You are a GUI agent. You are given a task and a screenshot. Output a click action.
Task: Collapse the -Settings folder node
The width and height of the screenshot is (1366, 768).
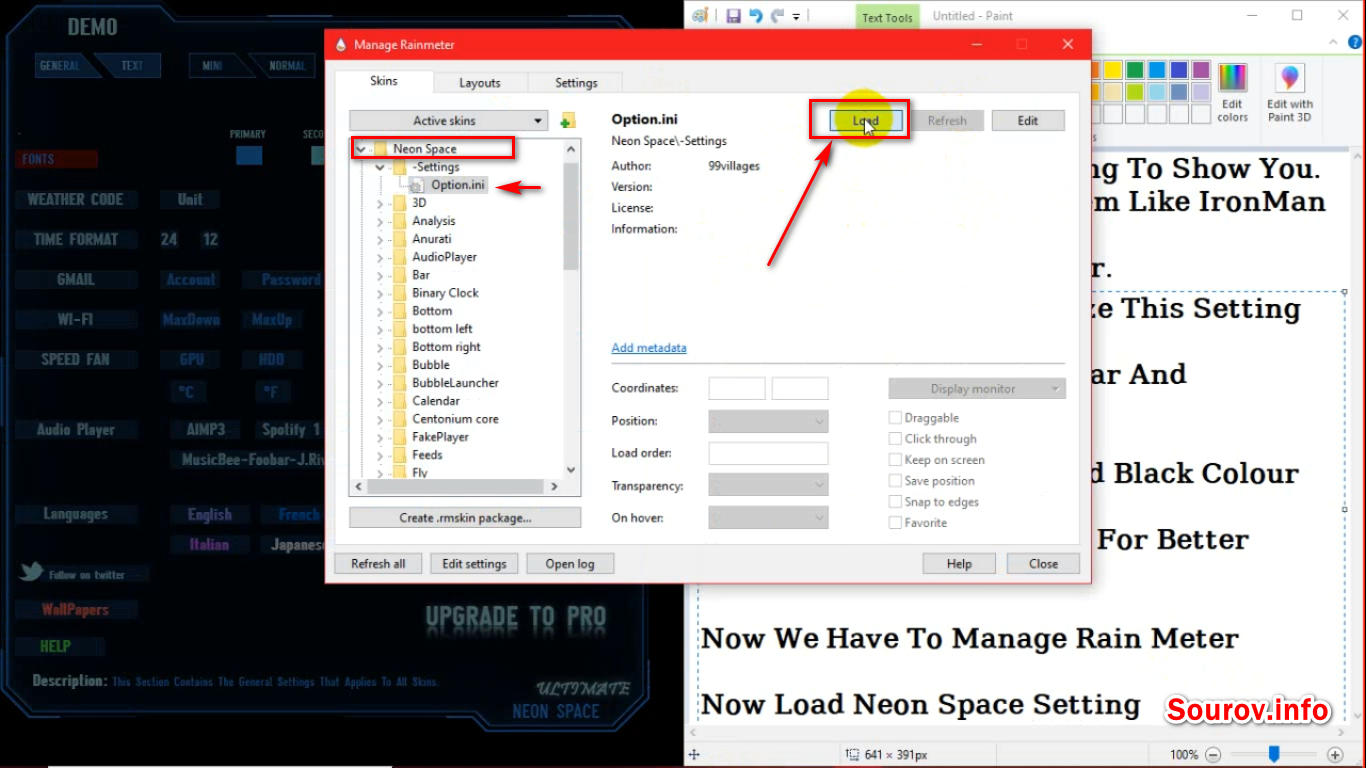click(x=380, y=167)
